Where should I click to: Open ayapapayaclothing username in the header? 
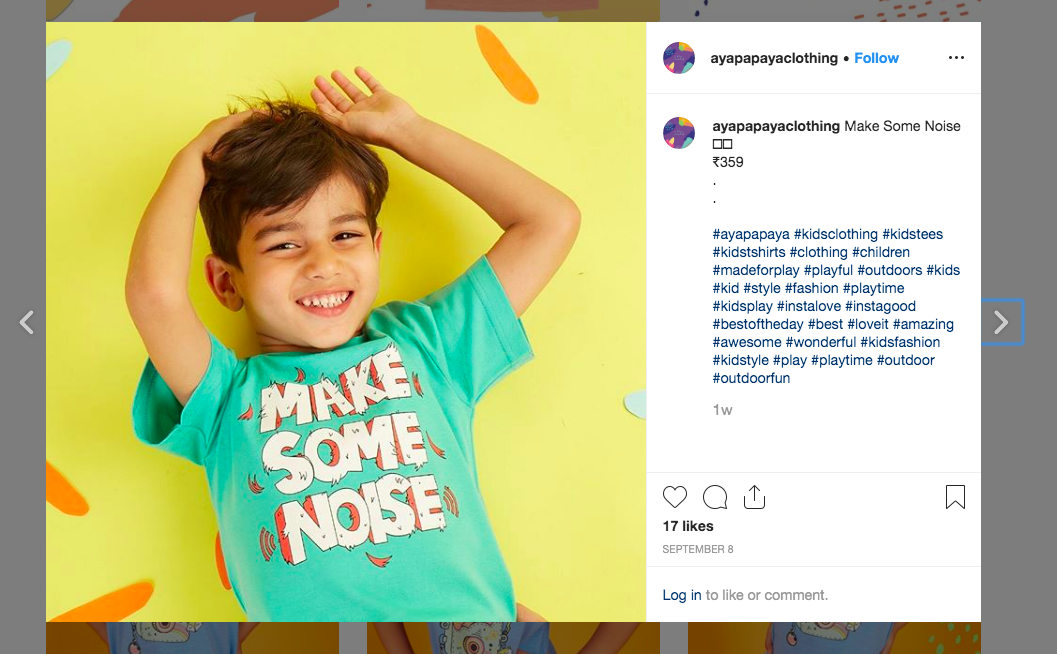(774, 58)
